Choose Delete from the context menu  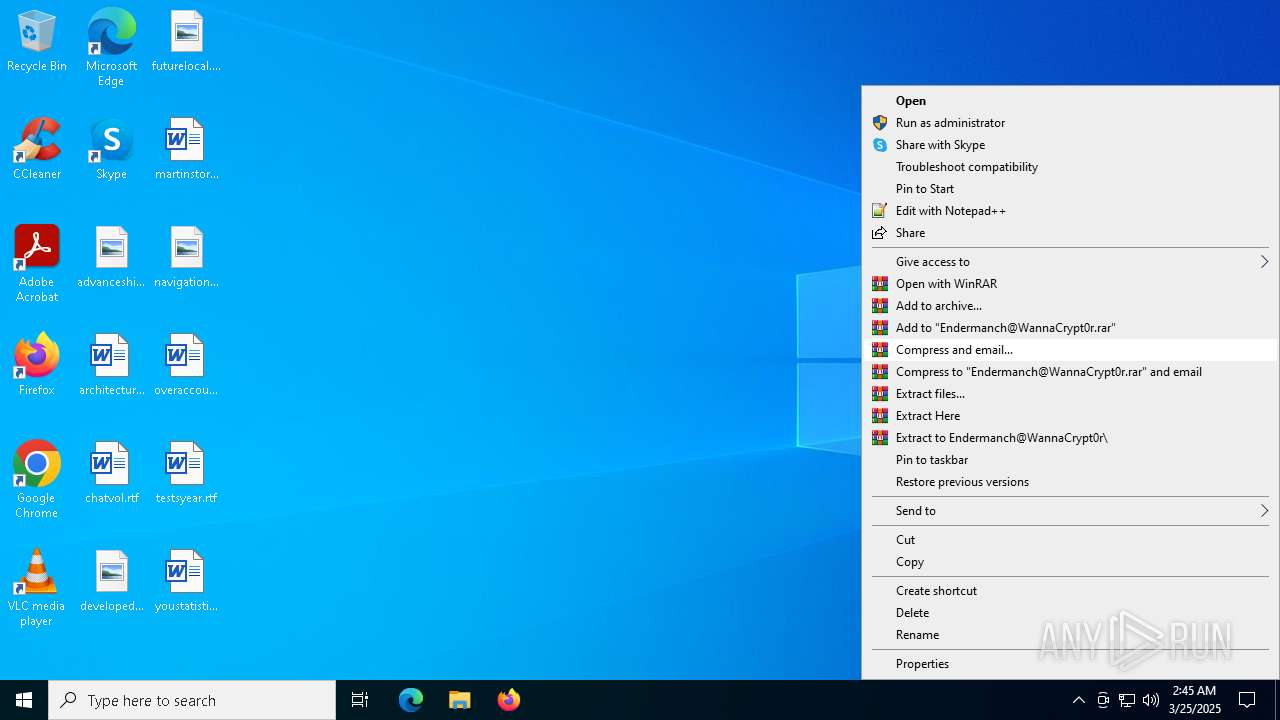click(1070, 613)
